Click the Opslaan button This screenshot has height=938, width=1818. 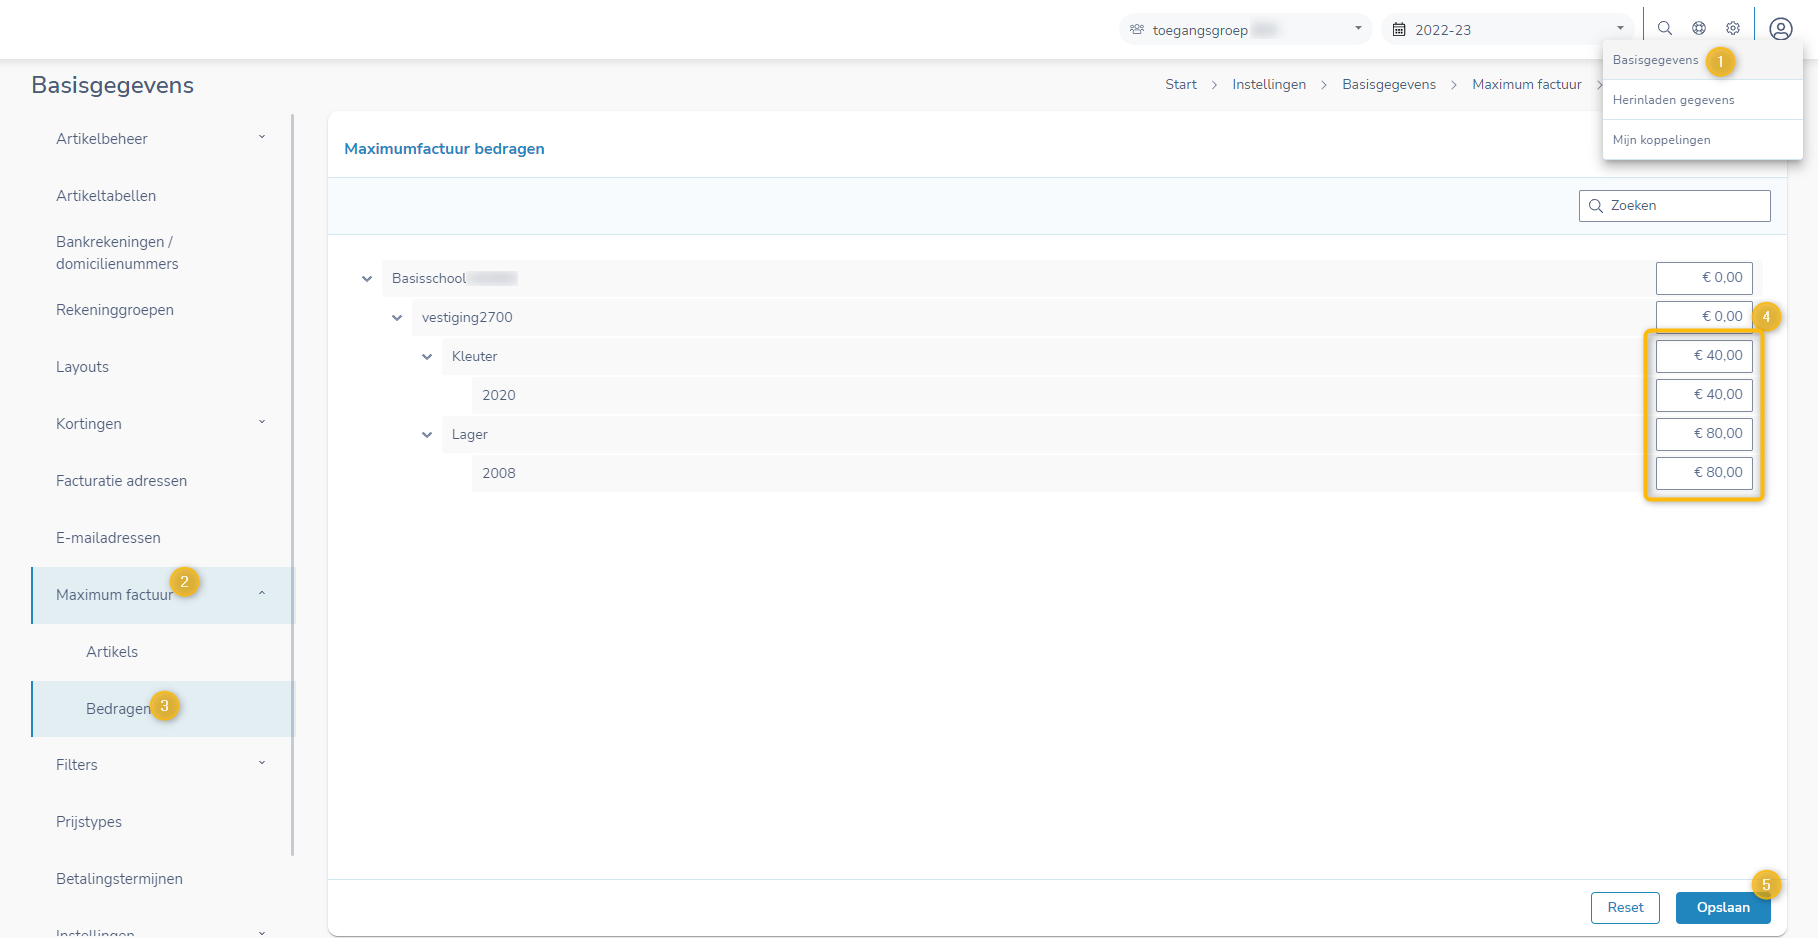pos(1722,908)
